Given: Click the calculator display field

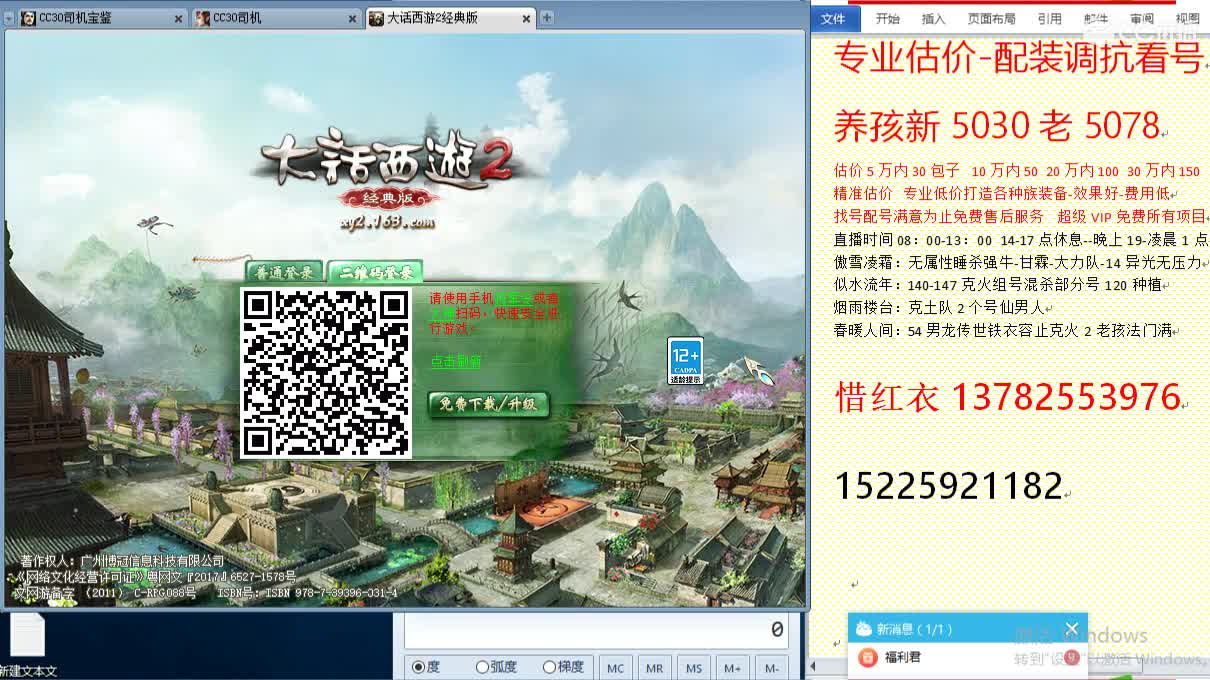Looking at the screenshot, I should click(x=596, y=630).
